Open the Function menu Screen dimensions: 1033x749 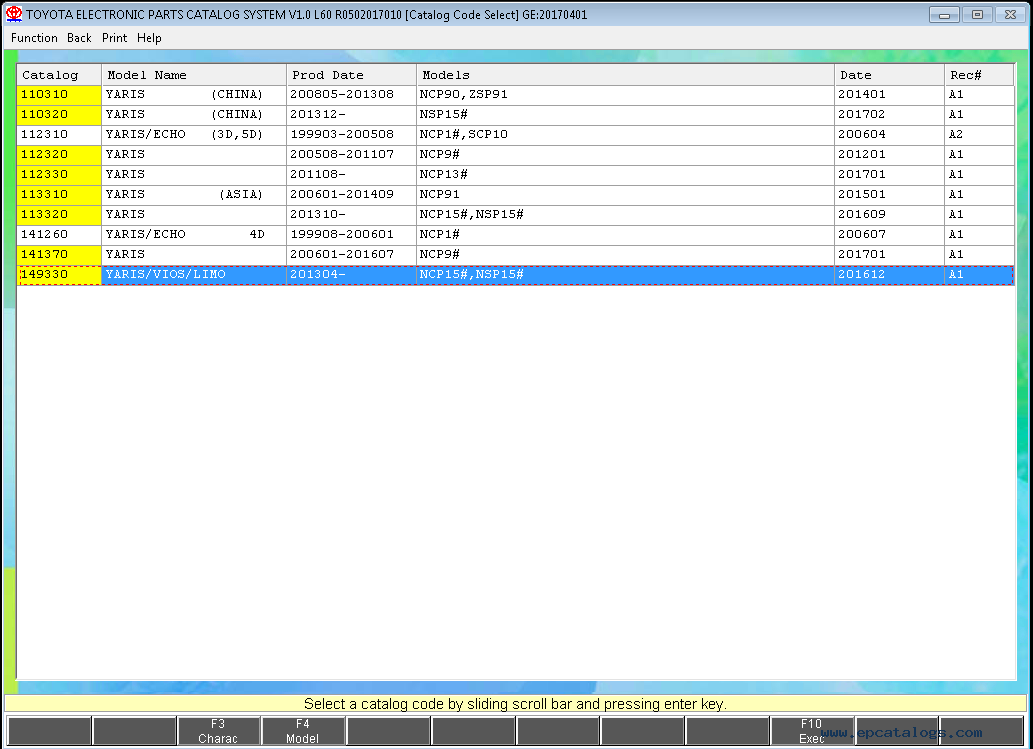tap(34, 38)
